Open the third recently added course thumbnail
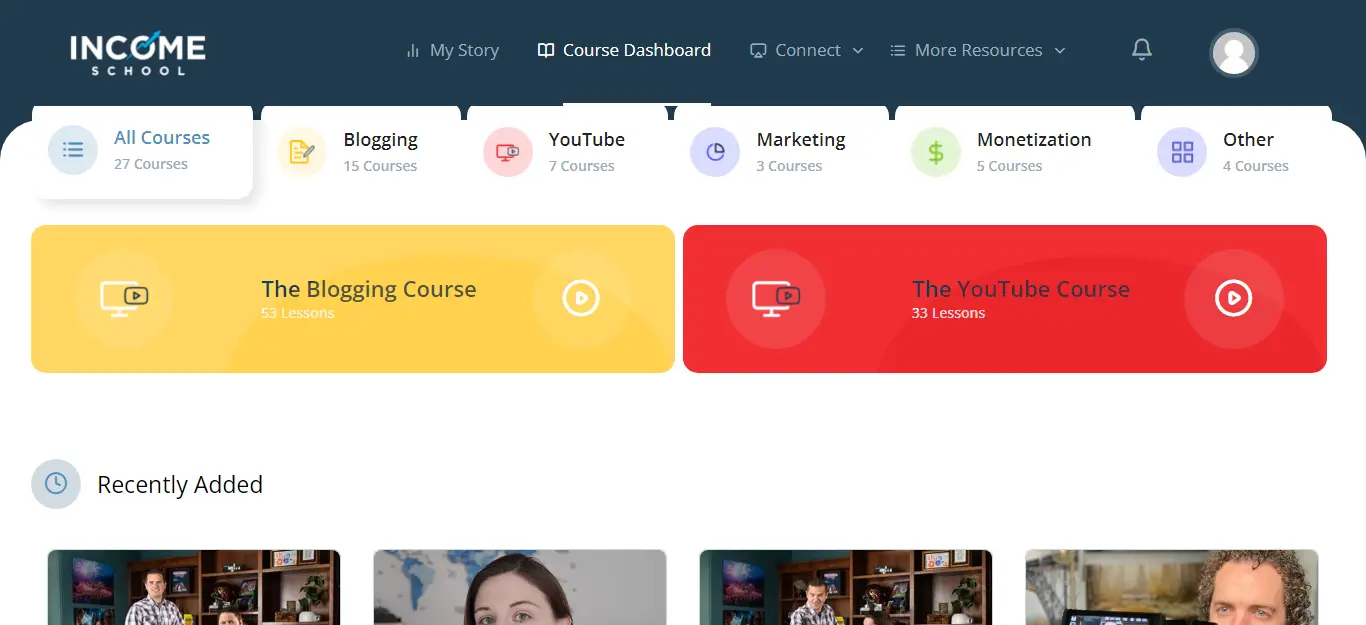This screenshot has height=625, width=1366. coord(846,587)
